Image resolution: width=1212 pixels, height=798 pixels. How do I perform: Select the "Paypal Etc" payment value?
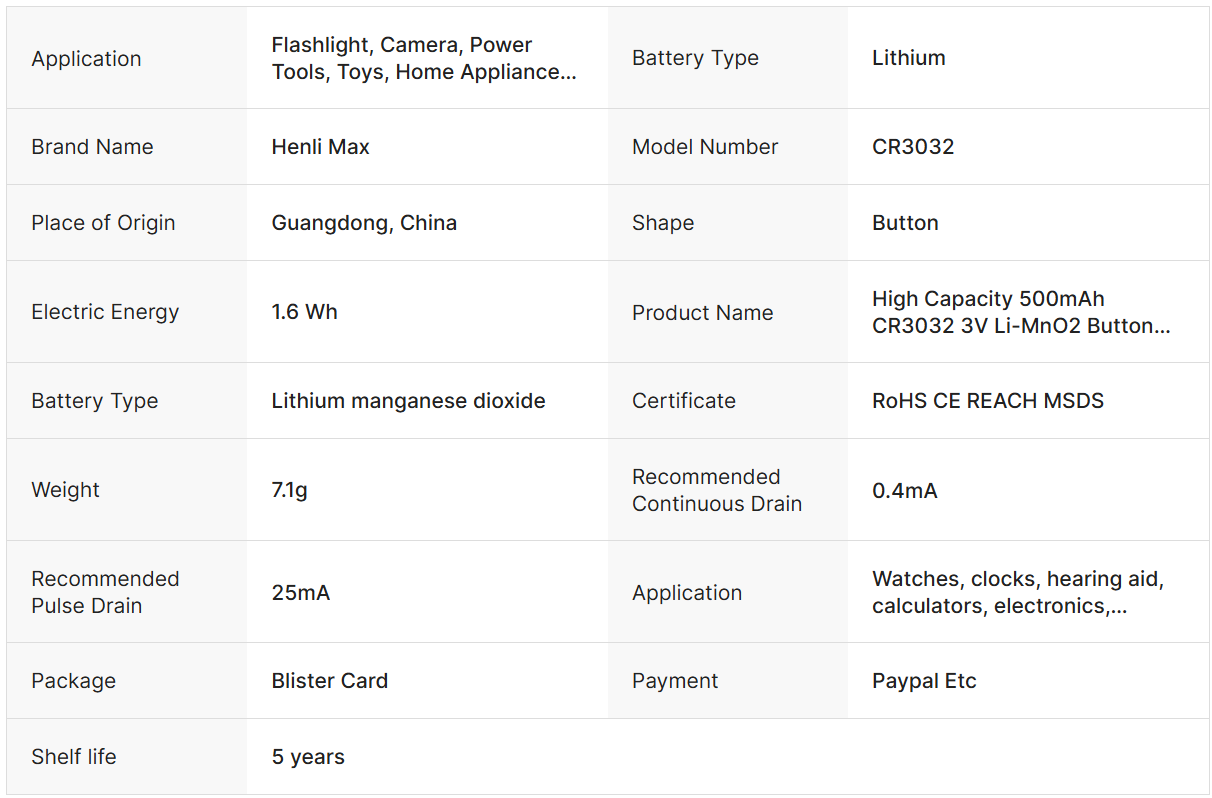924,681
